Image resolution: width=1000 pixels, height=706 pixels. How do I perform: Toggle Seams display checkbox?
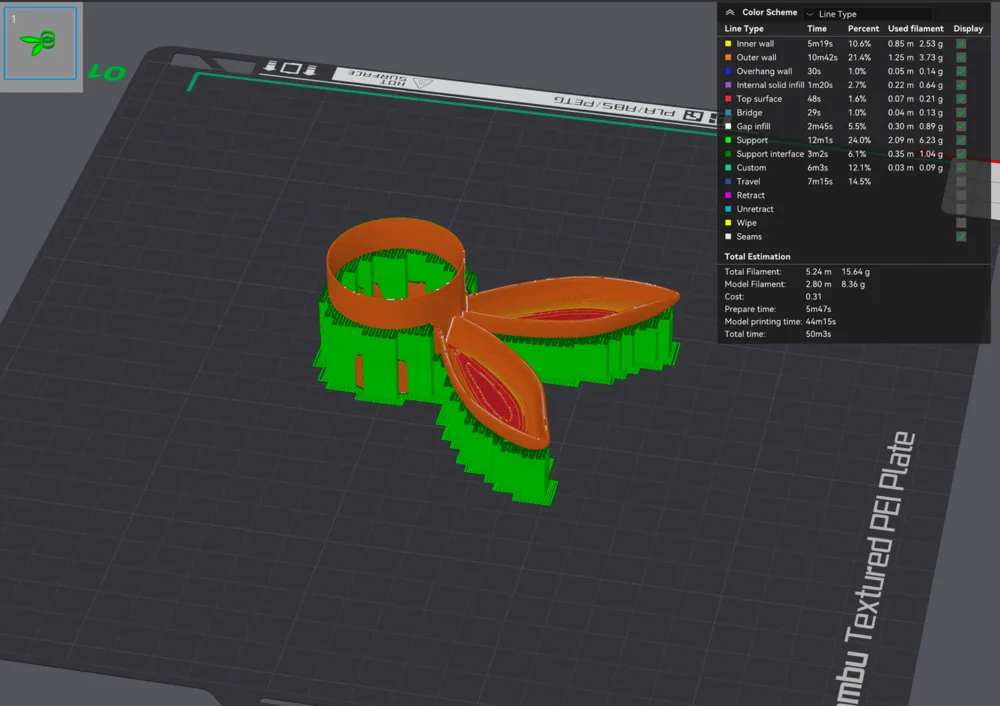(x=961, y=237)
